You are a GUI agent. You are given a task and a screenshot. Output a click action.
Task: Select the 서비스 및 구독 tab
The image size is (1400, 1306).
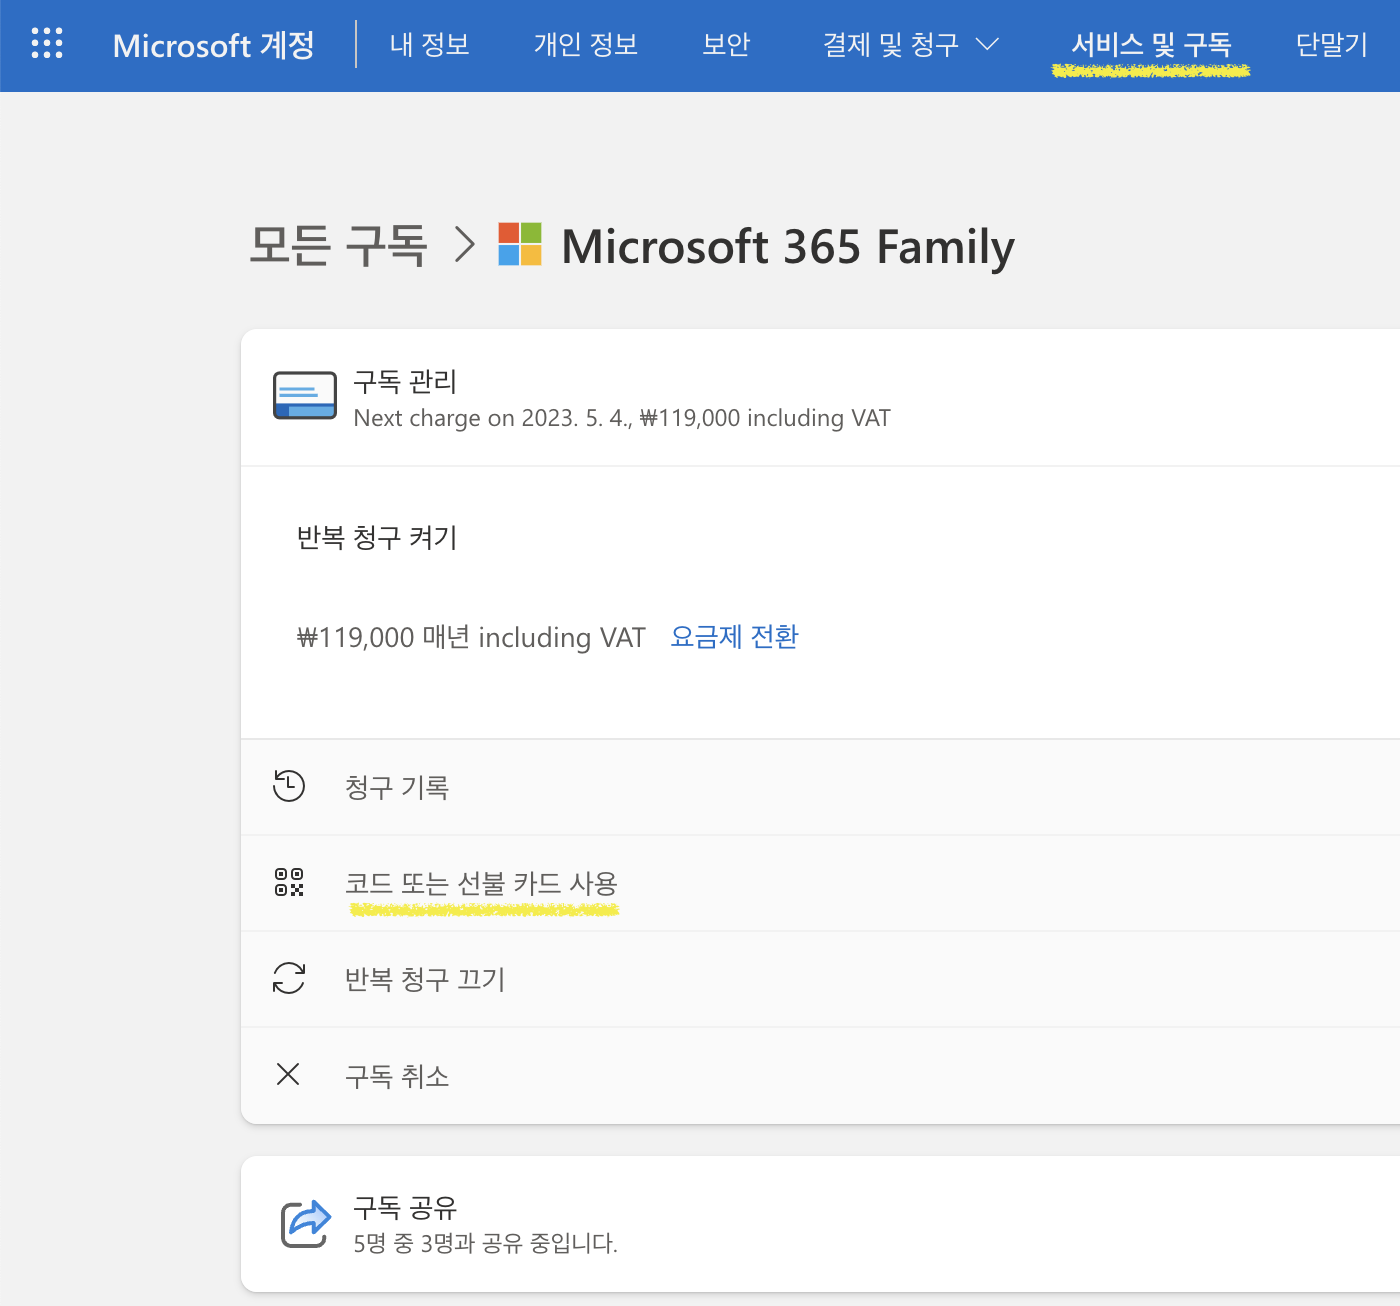coord(1150,44)
